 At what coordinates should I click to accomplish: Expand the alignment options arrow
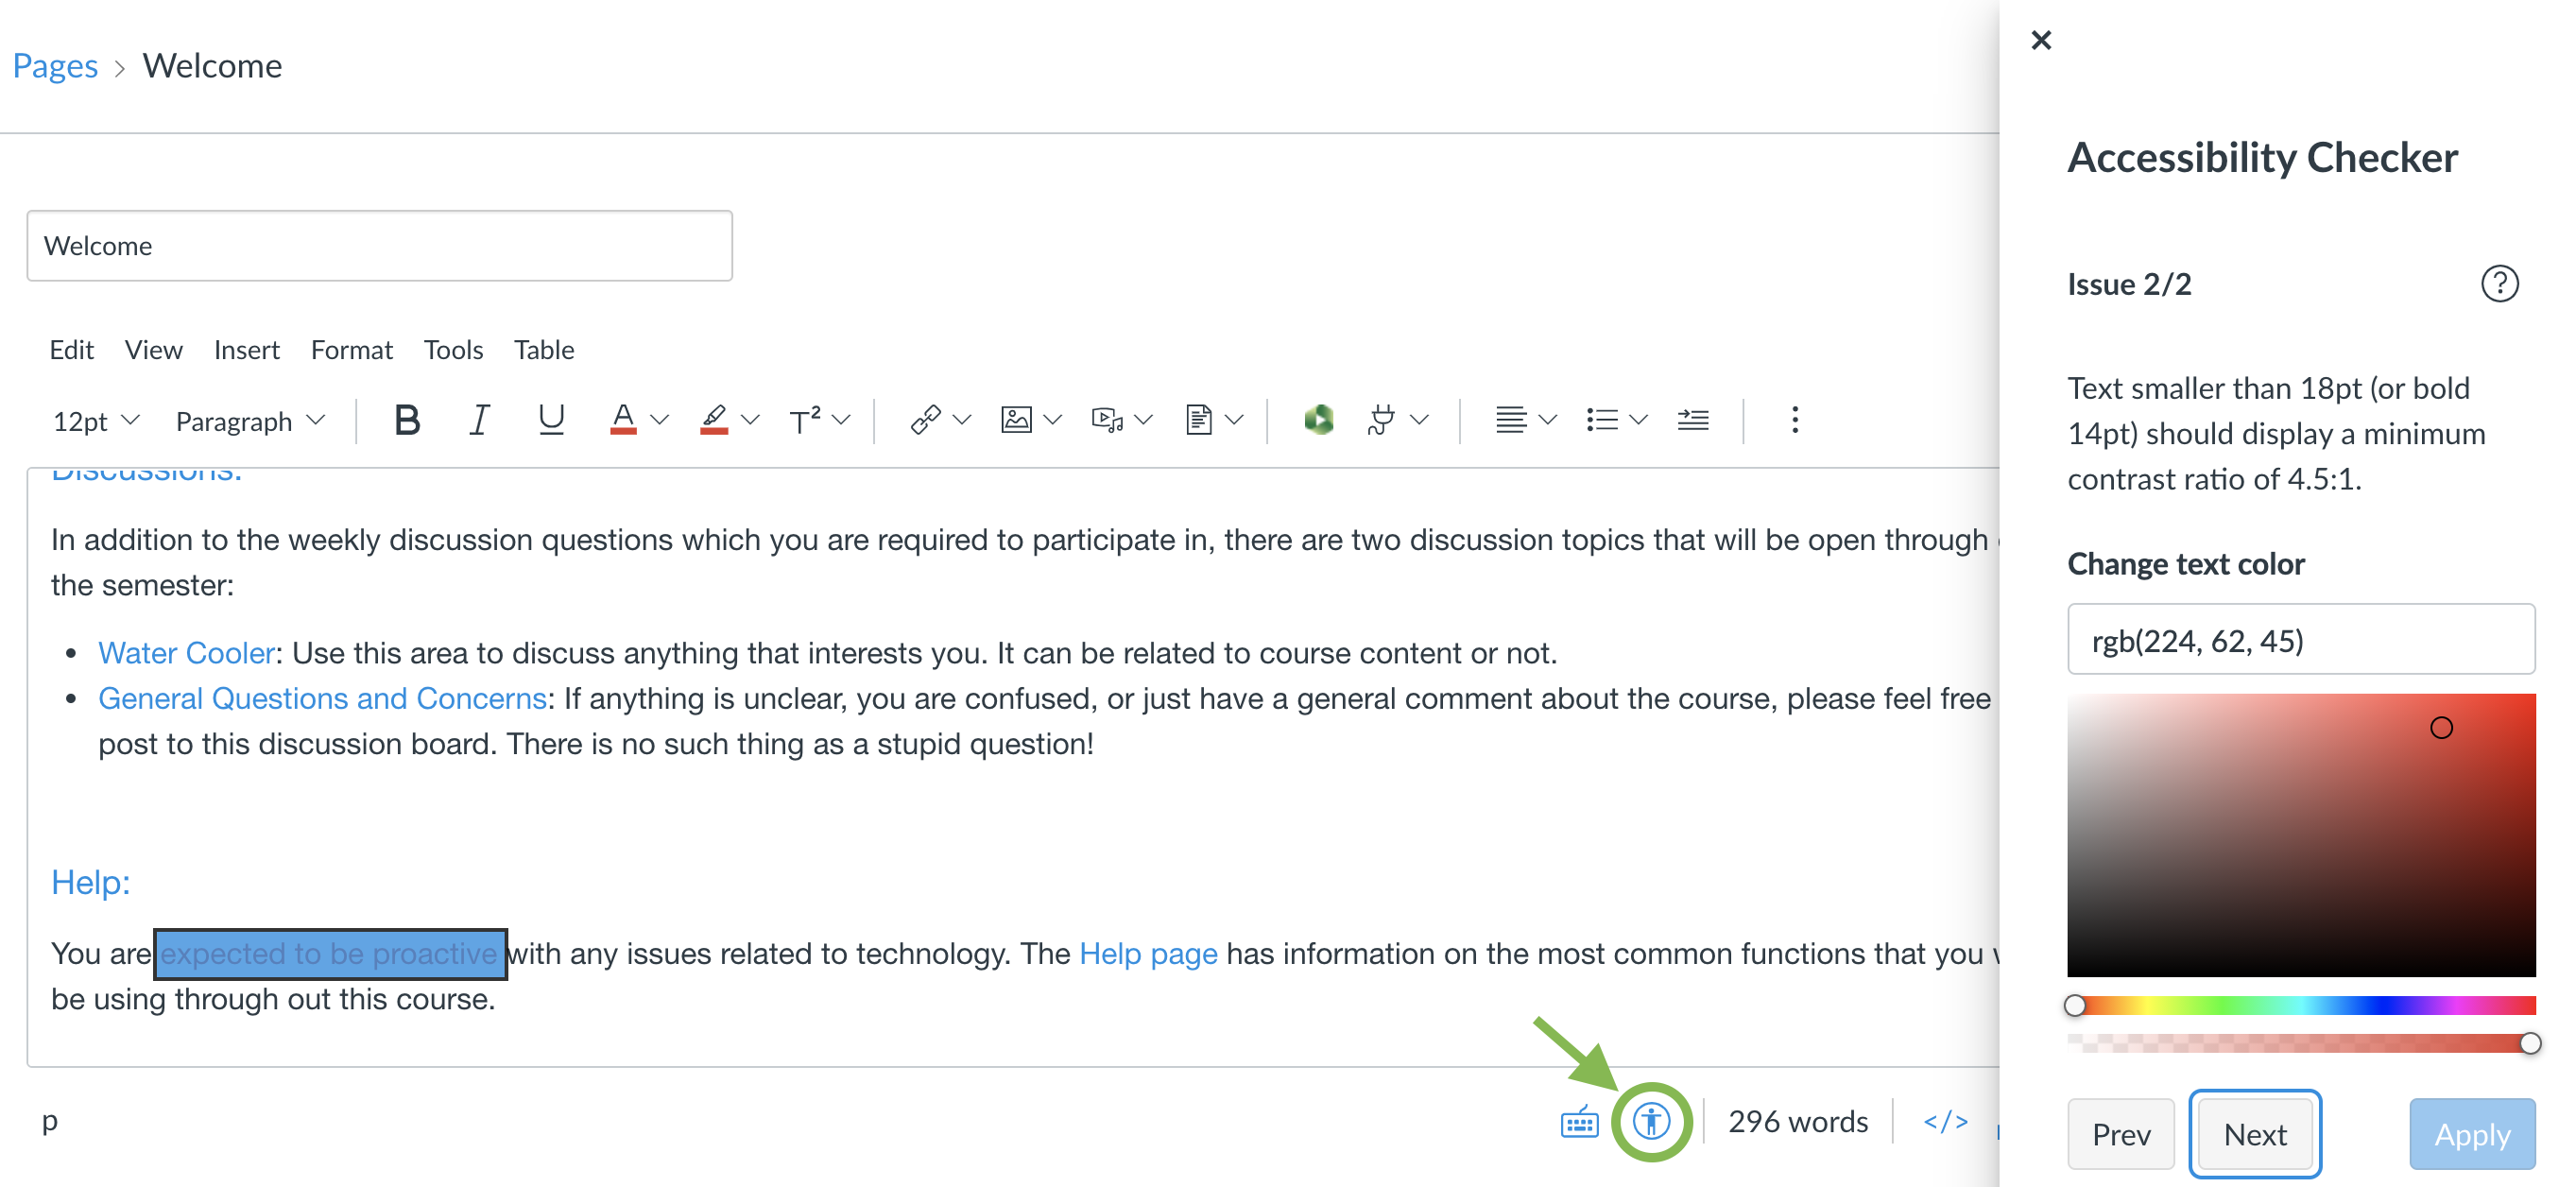coord(1547,420)
